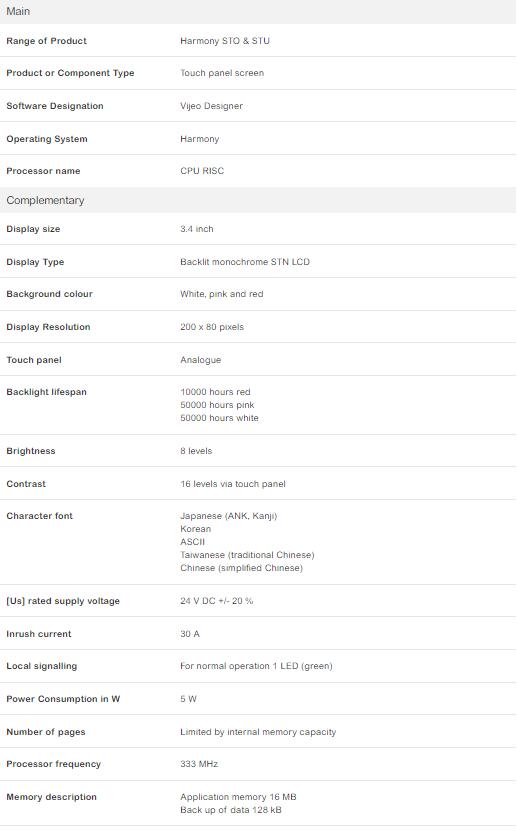
Task: Click the 10000 hours red line
Action: pyautogui.click(x=215, y=392)
